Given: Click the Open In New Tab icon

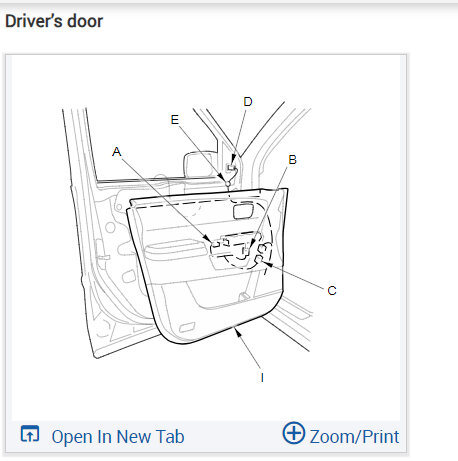Looking at the screenshot, I should click(30, 434).
